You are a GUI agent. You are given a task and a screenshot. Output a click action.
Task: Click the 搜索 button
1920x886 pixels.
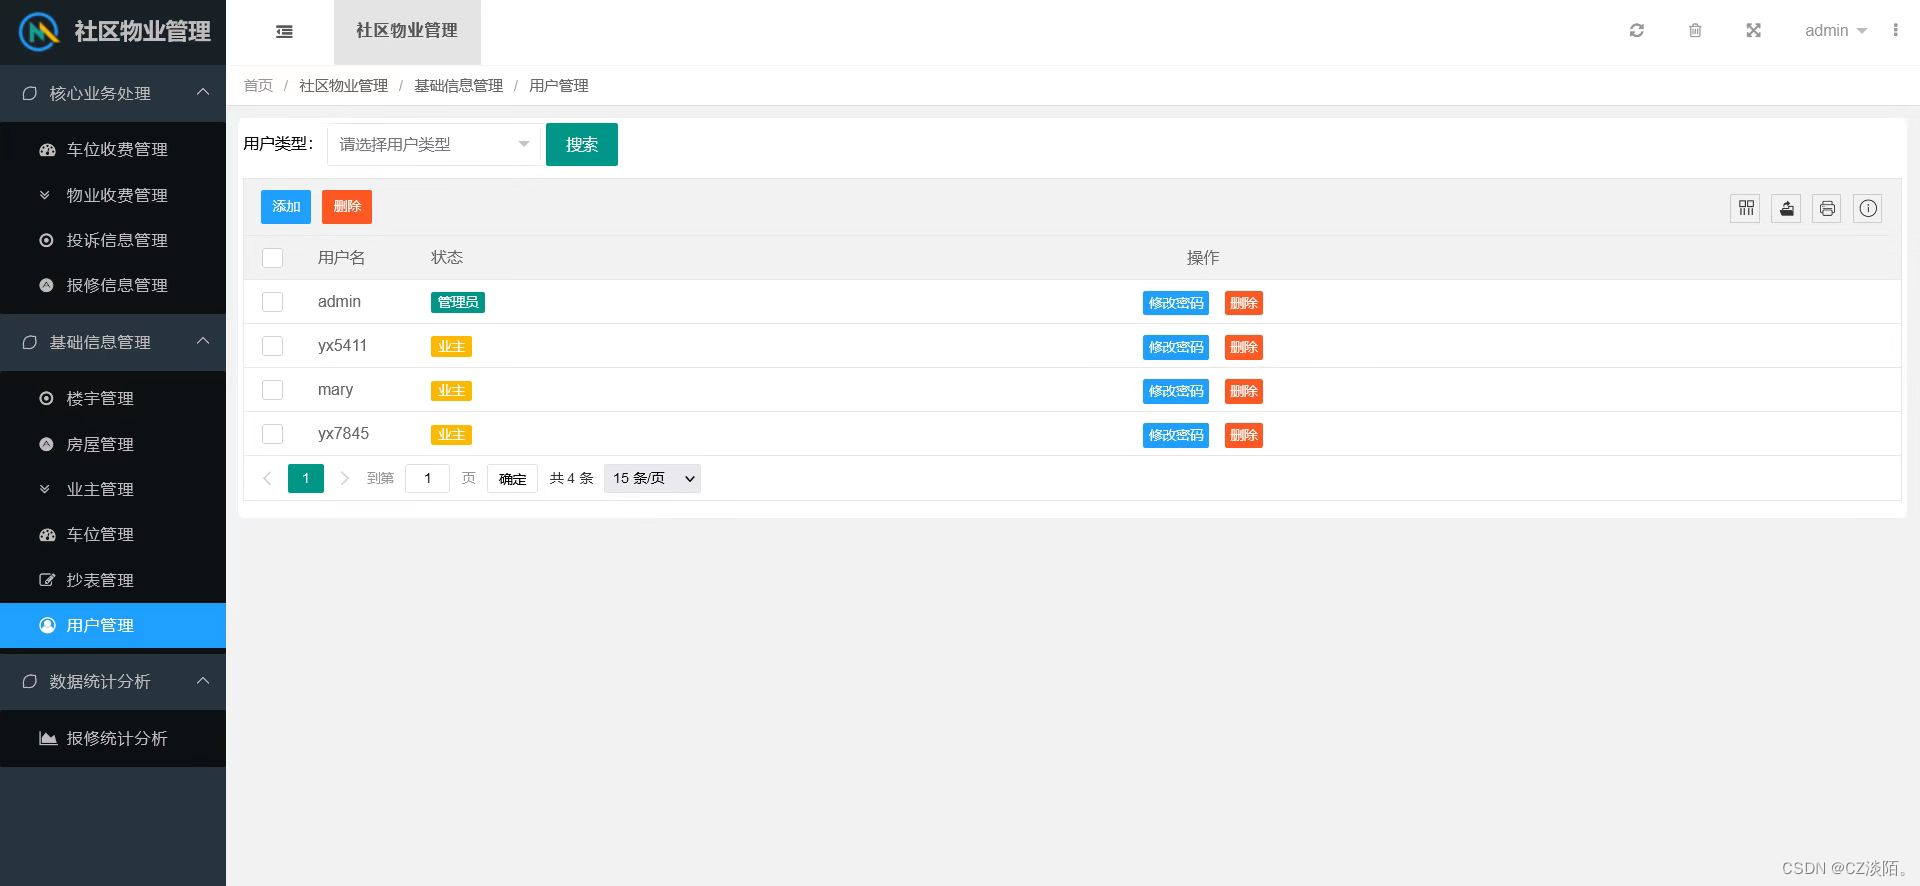[582, 144]
